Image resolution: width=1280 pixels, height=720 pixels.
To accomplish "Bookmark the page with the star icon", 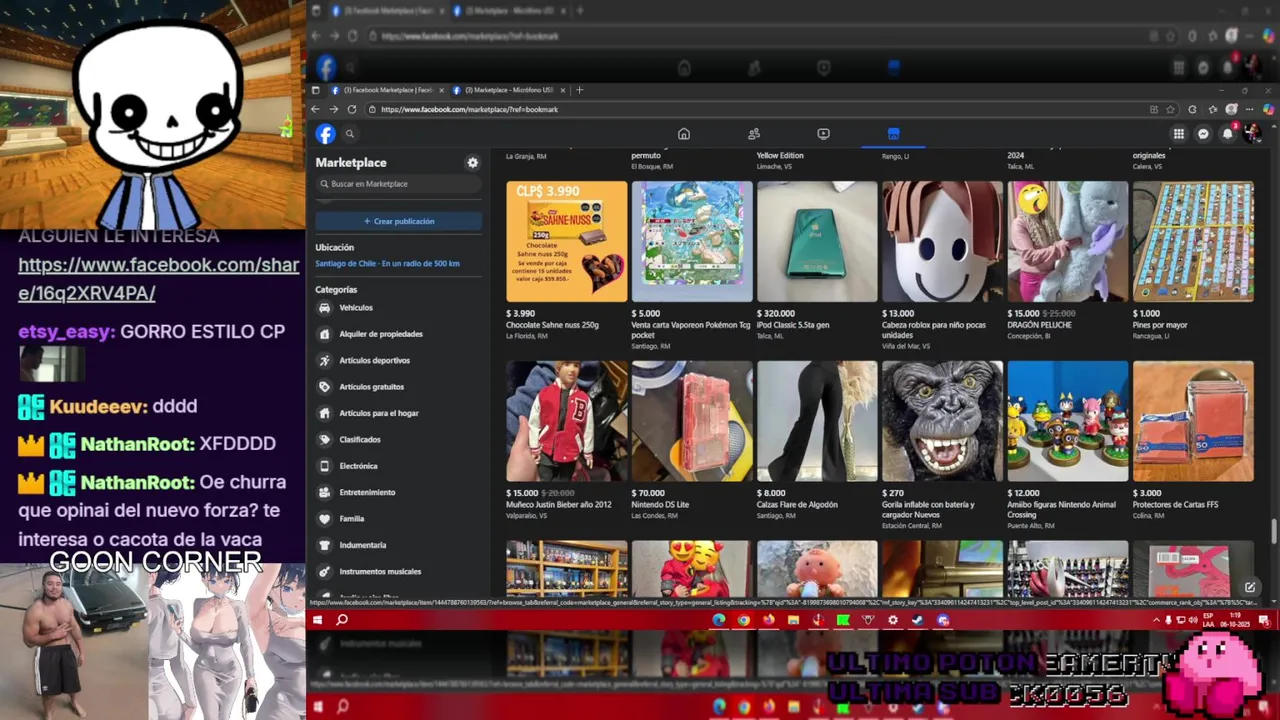I will click(x=1170, y=109).
